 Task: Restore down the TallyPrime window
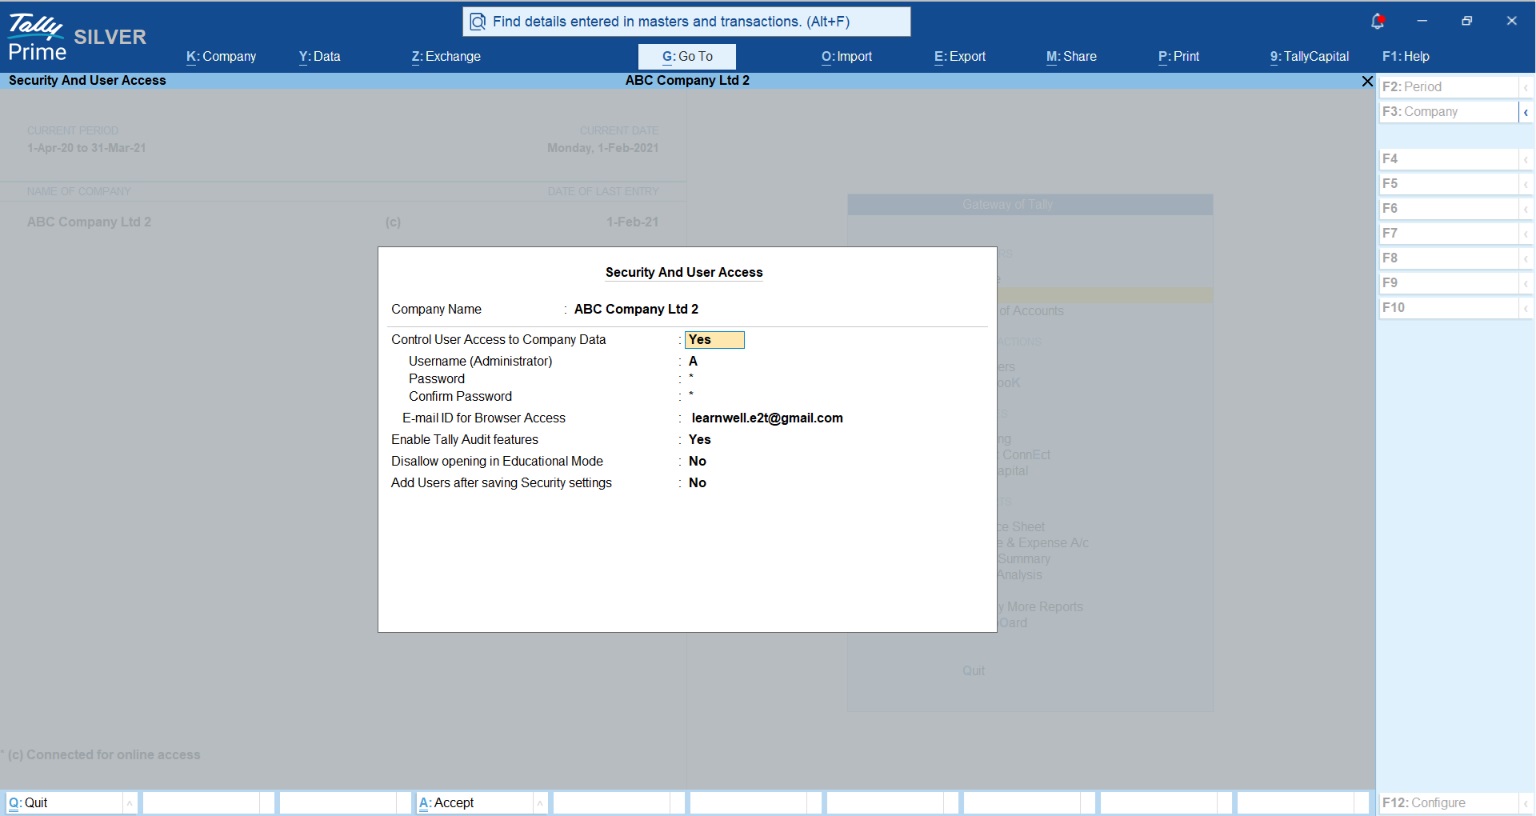(x=1467, y=21)
